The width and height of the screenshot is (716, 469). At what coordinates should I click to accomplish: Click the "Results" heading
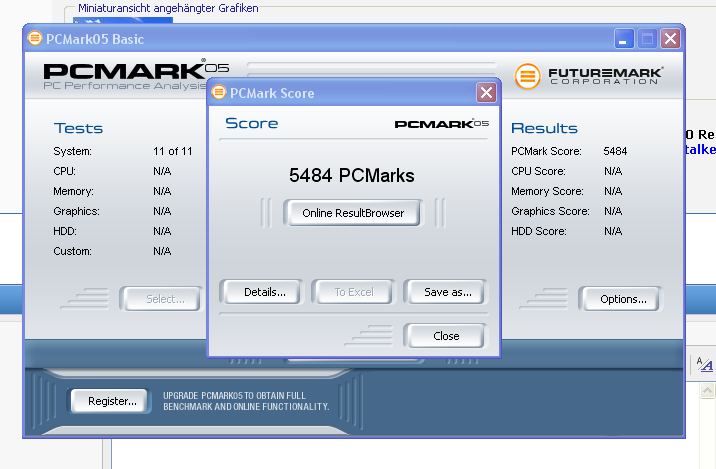coord(544,128)
